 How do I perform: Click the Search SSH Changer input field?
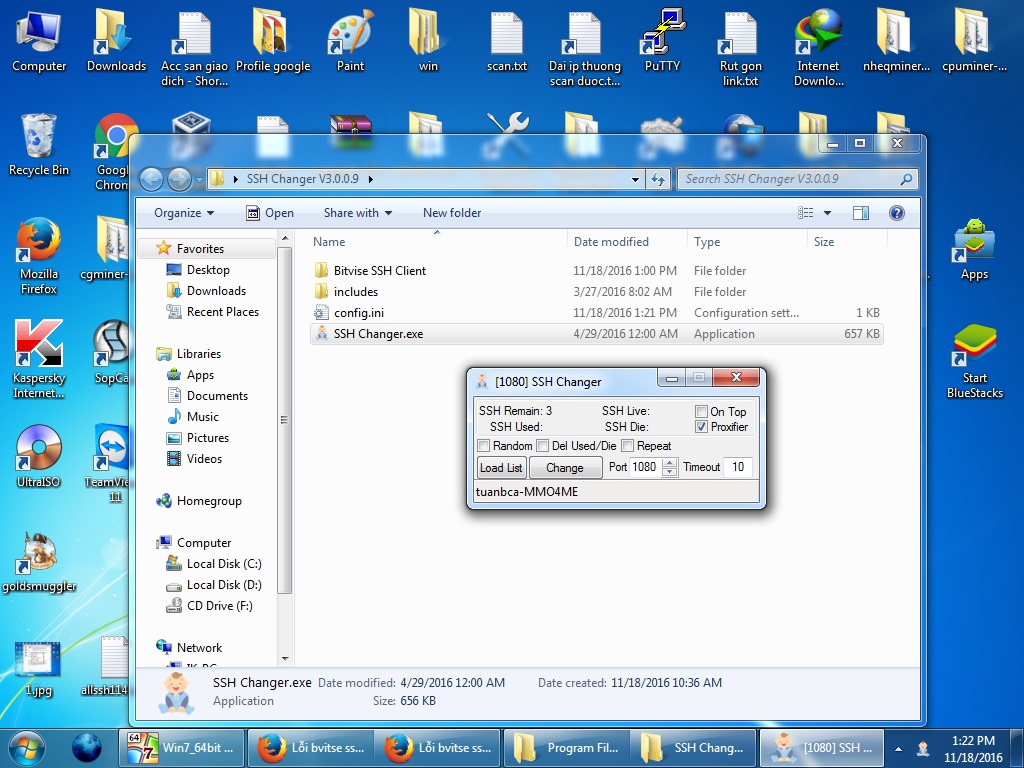[x=798, y=179]
